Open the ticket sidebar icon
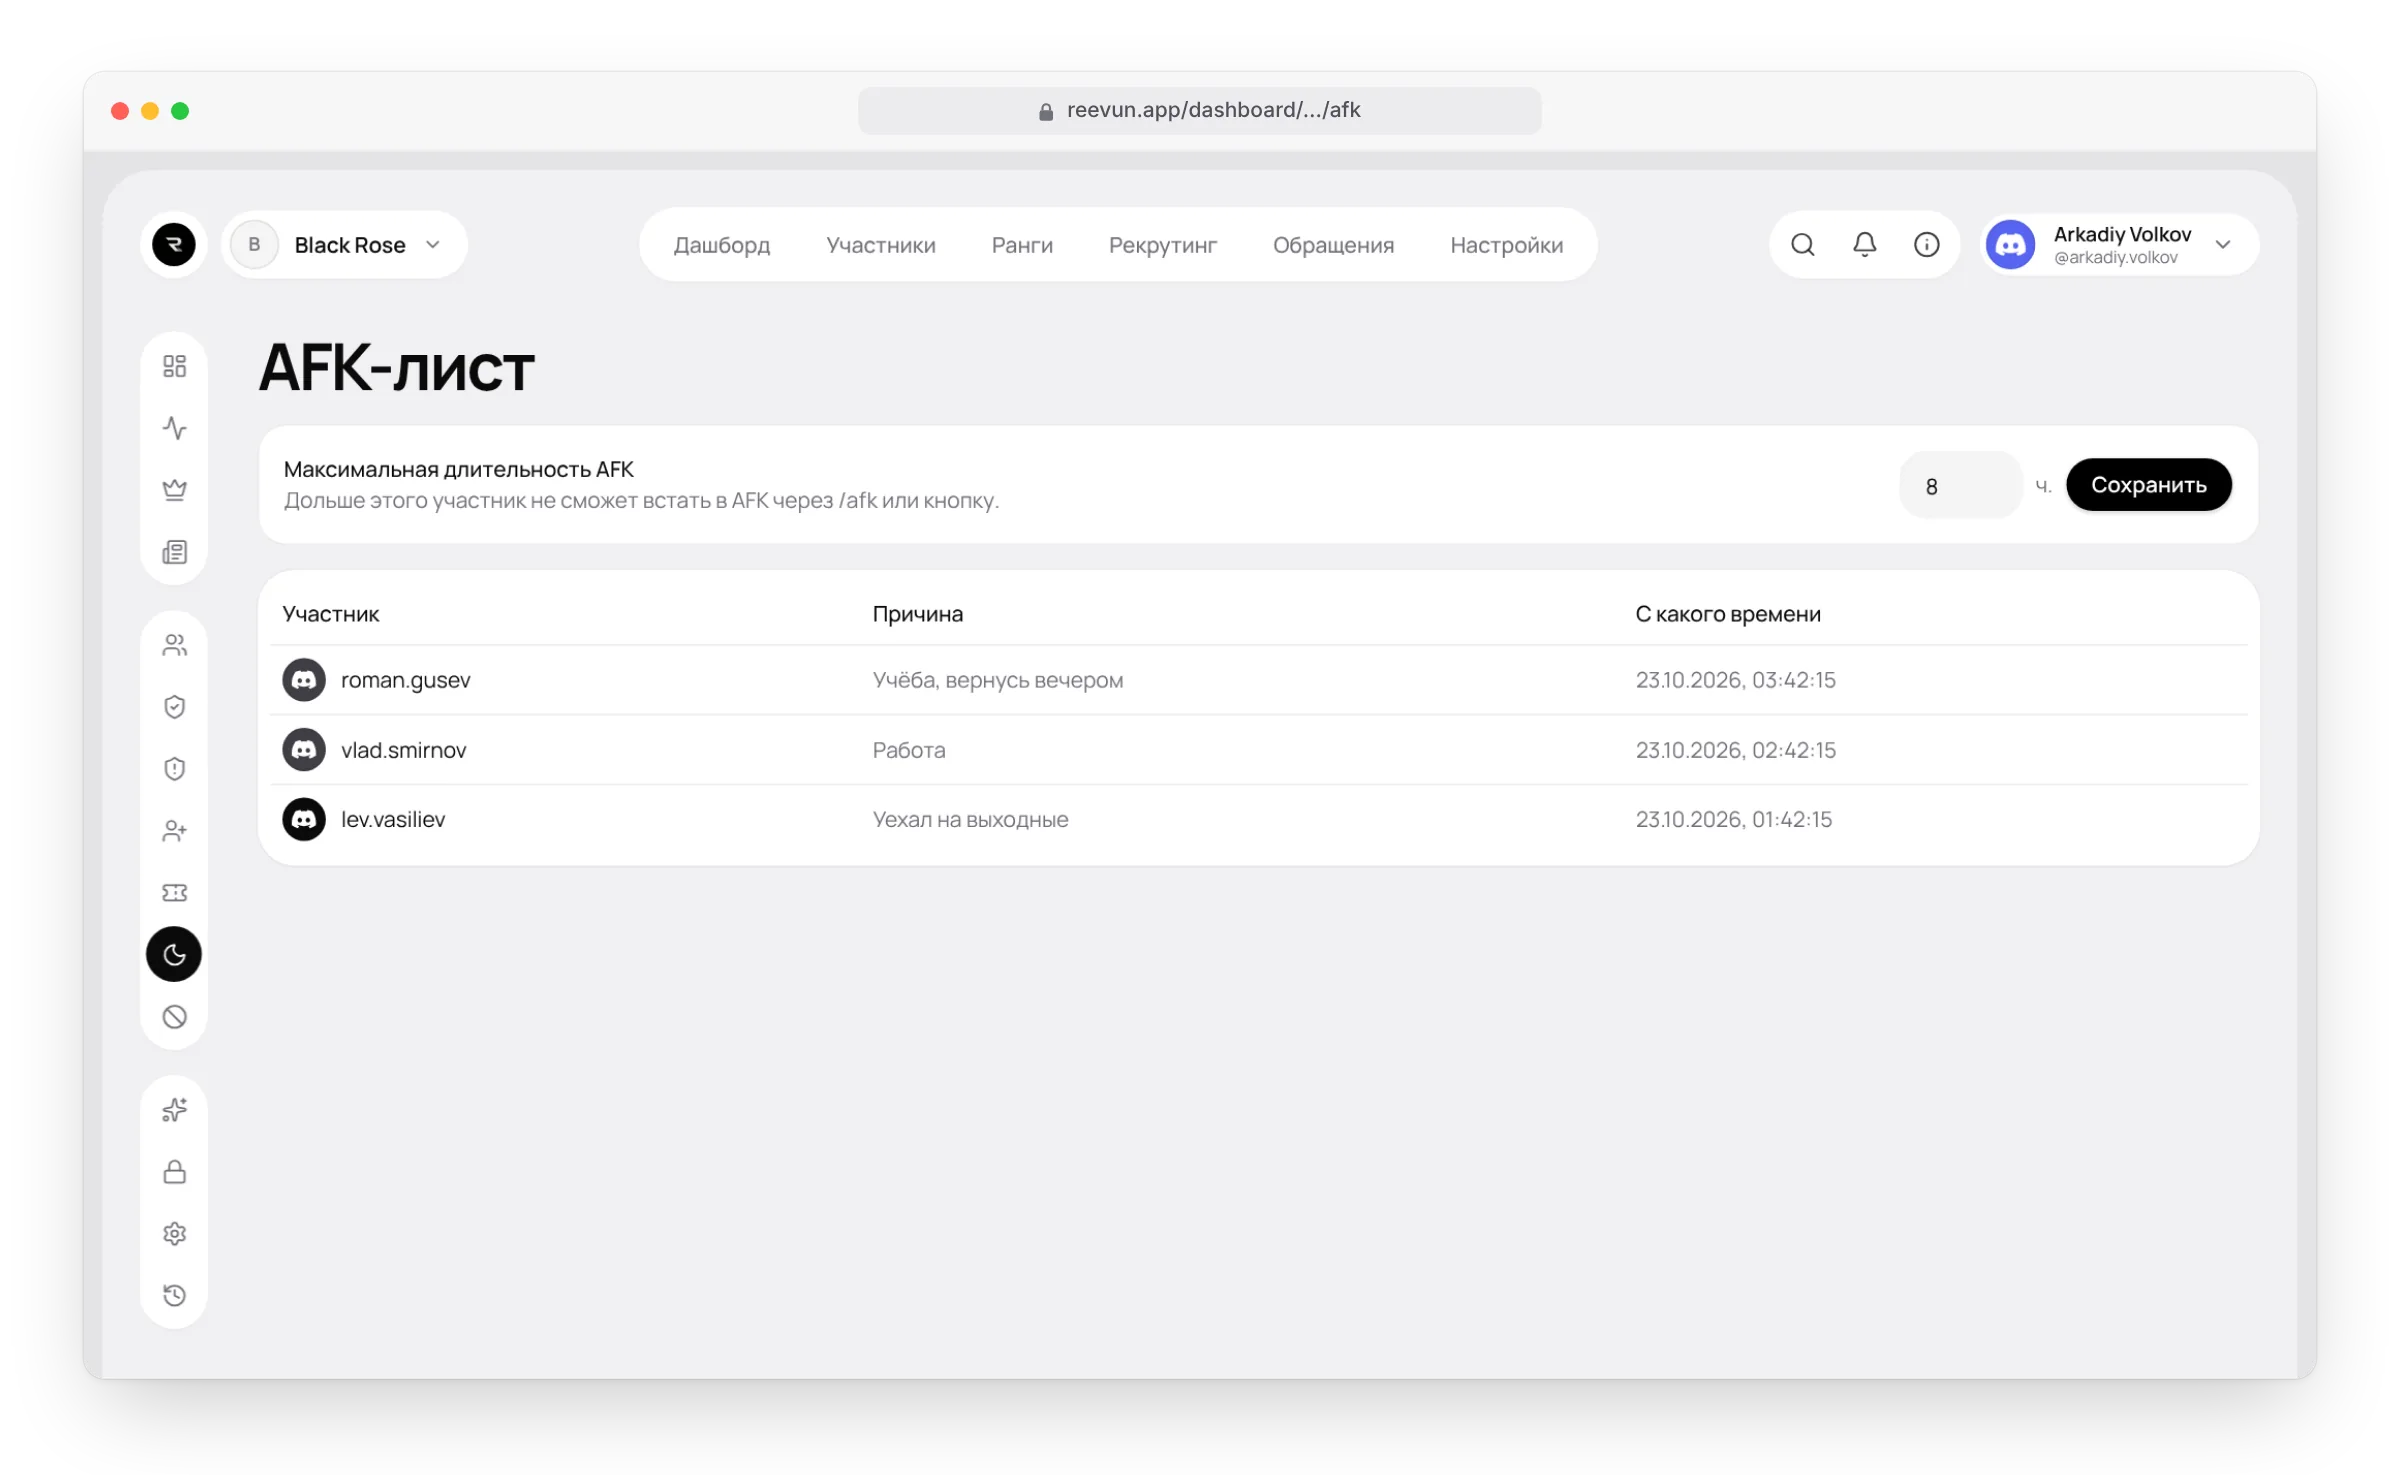This screenshot has height=1475, width=2400. pyautogui.click(x=174, y=892)
